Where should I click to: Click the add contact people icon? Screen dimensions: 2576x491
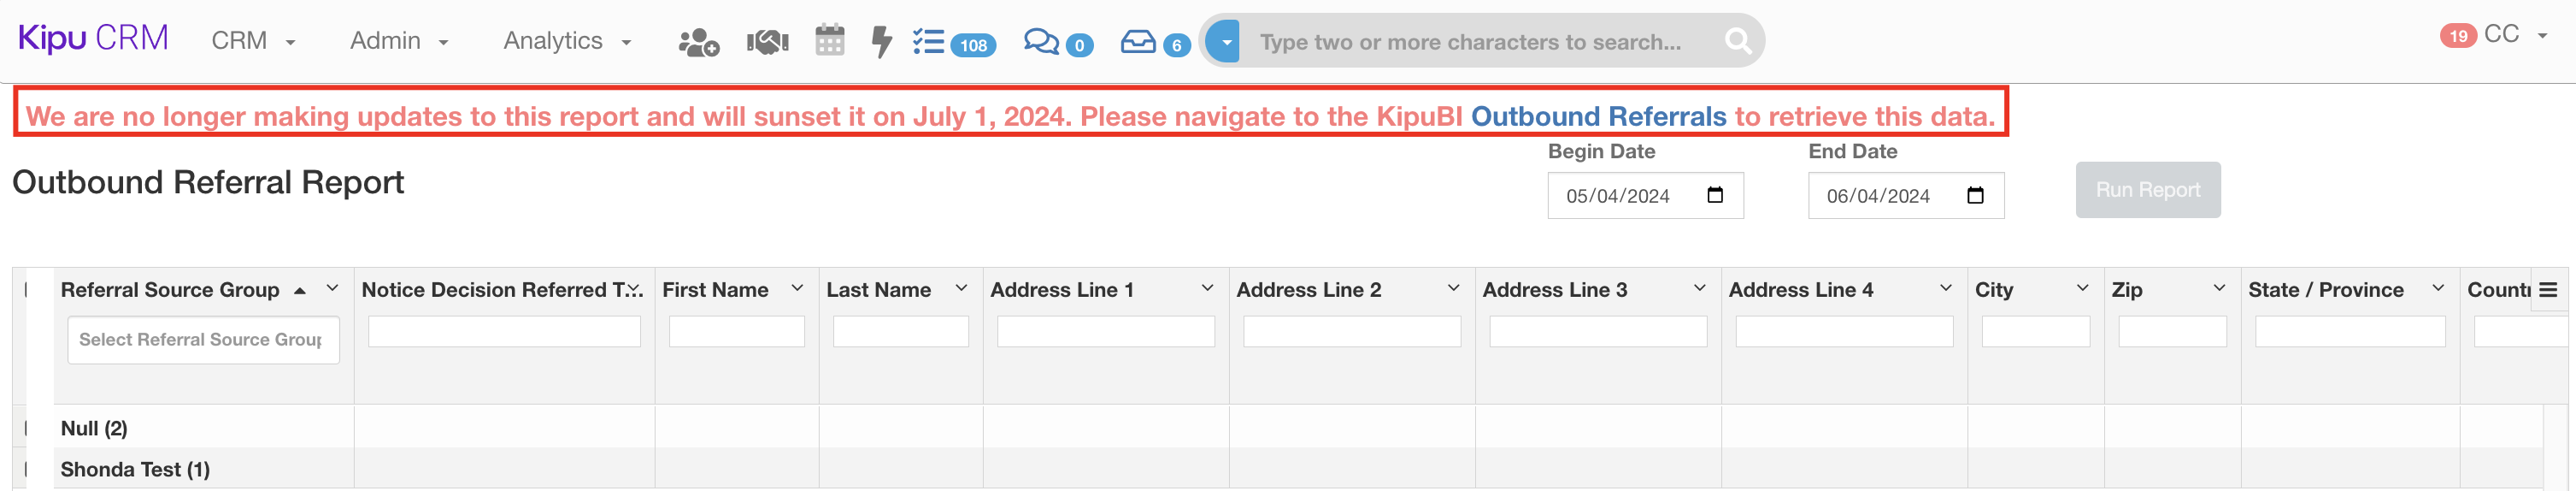pos(698,42)
